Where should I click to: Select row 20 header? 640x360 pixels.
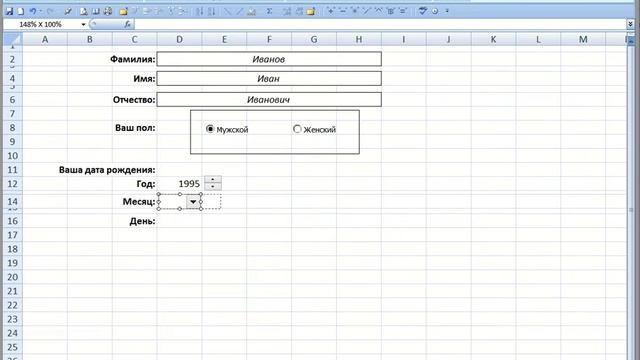click(x=13, y=277)
